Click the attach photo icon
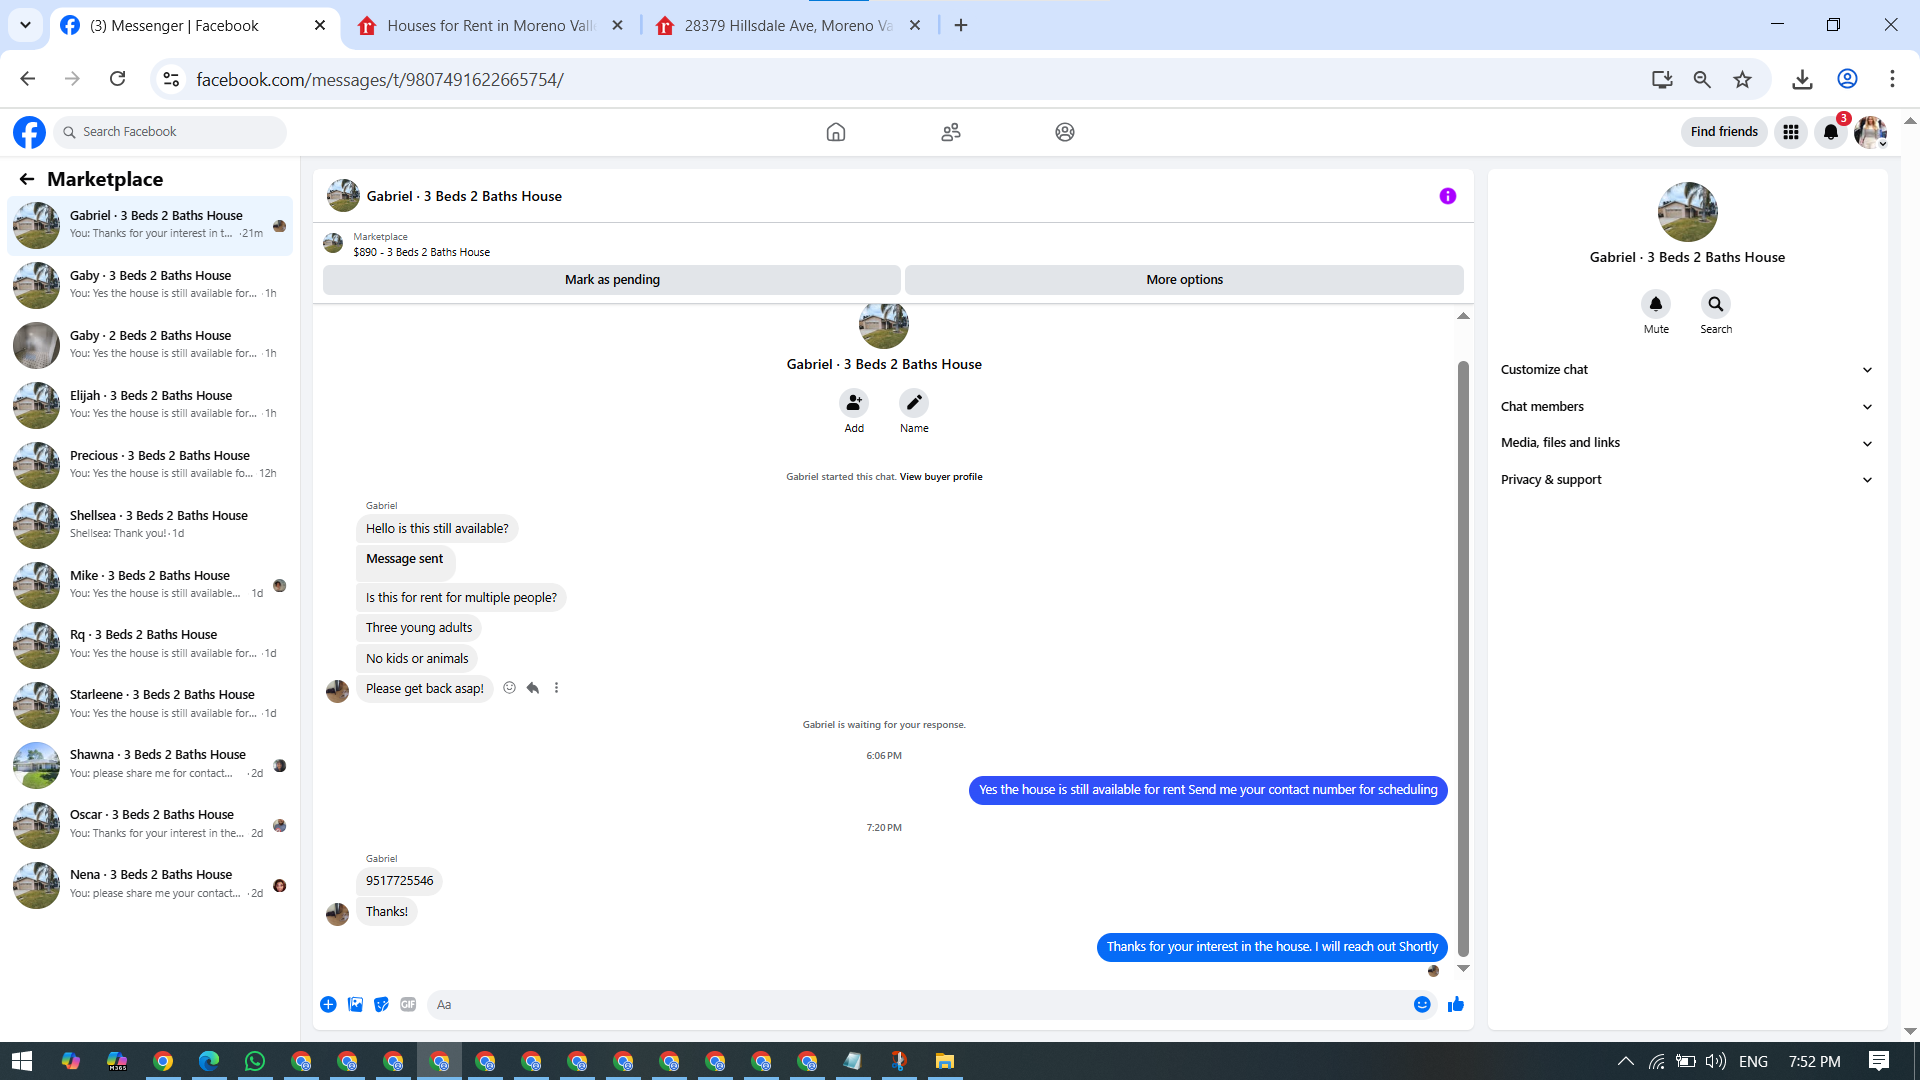This screenshot has width=1920, height=1080. (x=355, y=1004)
